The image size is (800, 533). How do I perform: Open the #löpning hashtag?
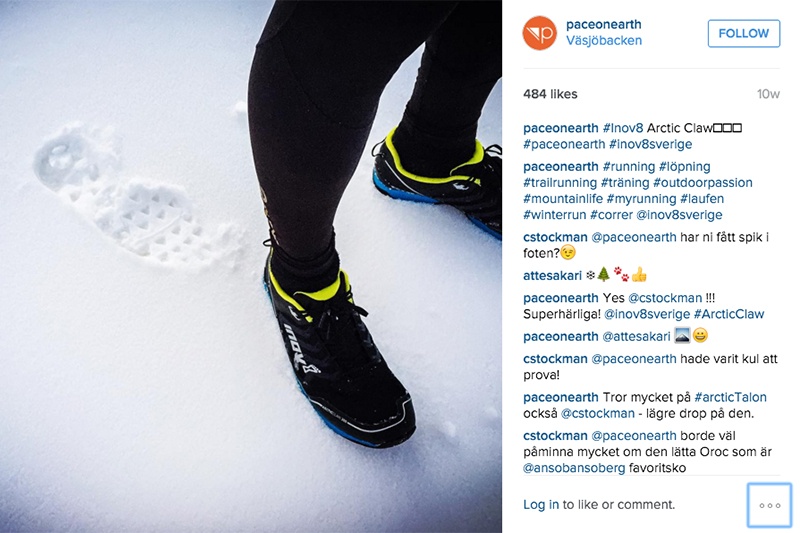pos(684,167)
